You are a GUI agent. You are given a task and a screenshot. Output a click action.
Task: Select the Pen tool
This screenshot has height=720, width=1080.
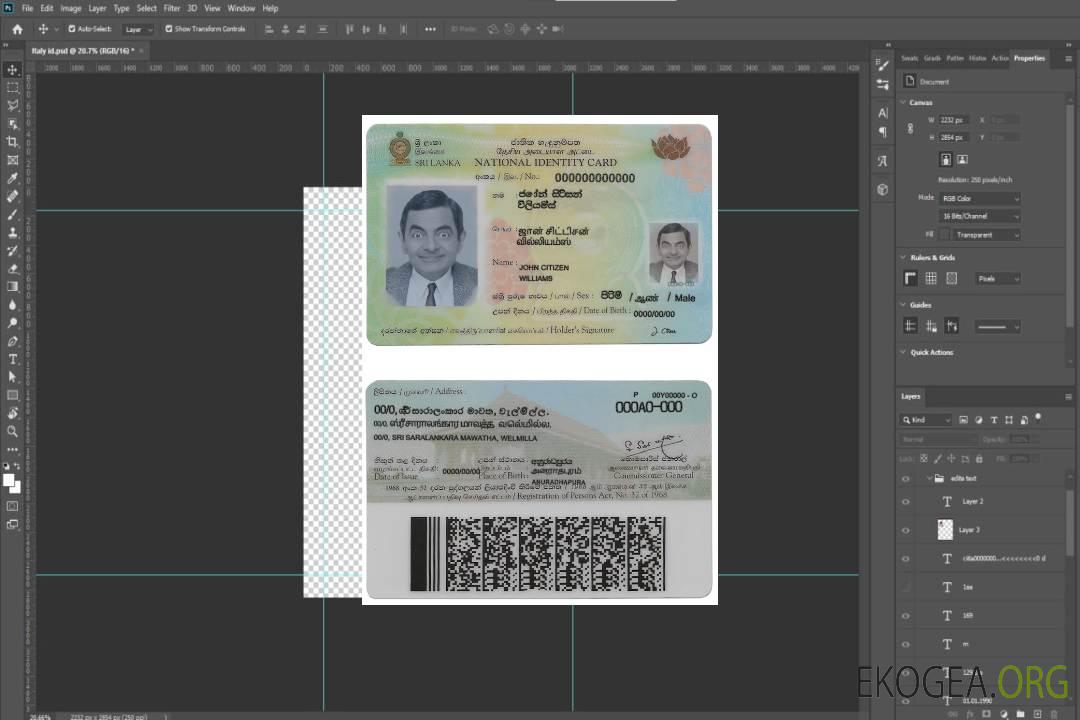[x=12, y=341]
